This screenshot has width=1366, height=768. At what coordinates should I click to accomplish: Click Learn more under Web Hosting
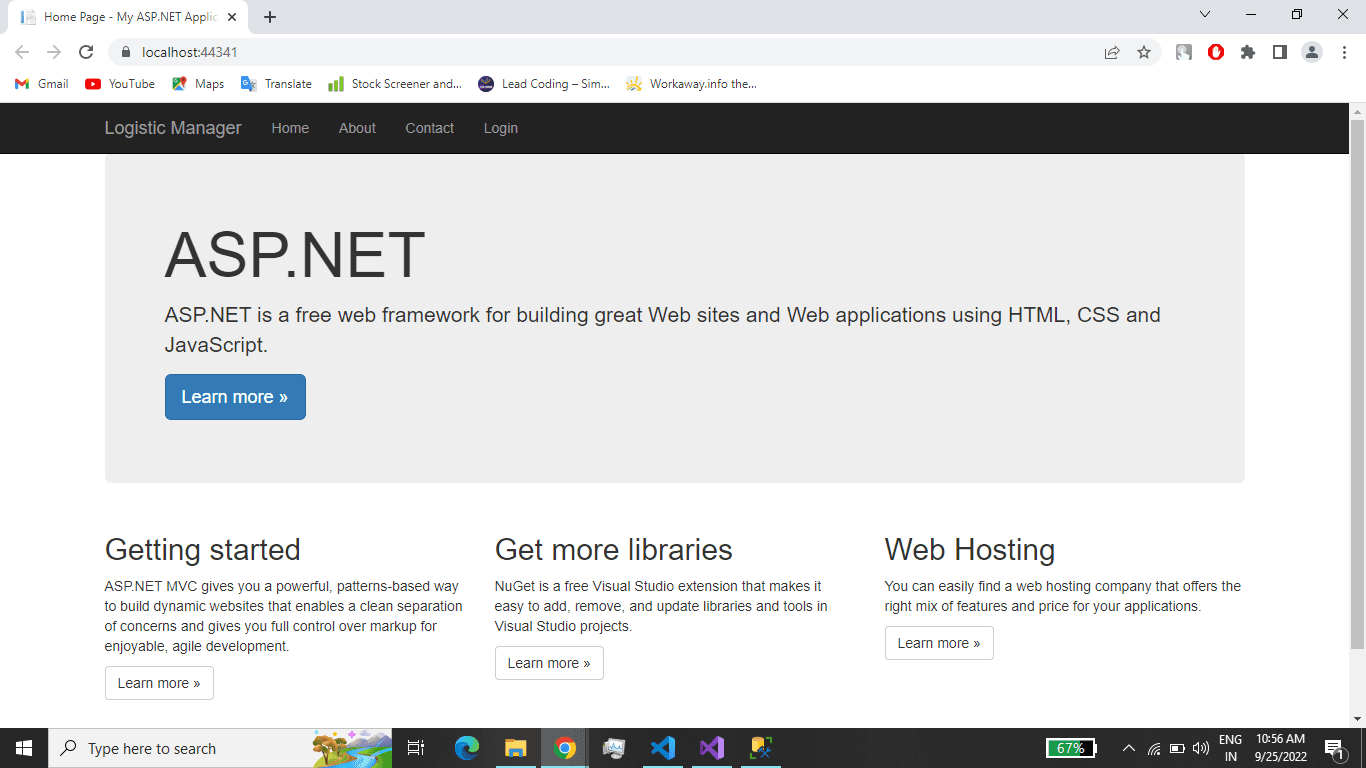coord(939,643)
